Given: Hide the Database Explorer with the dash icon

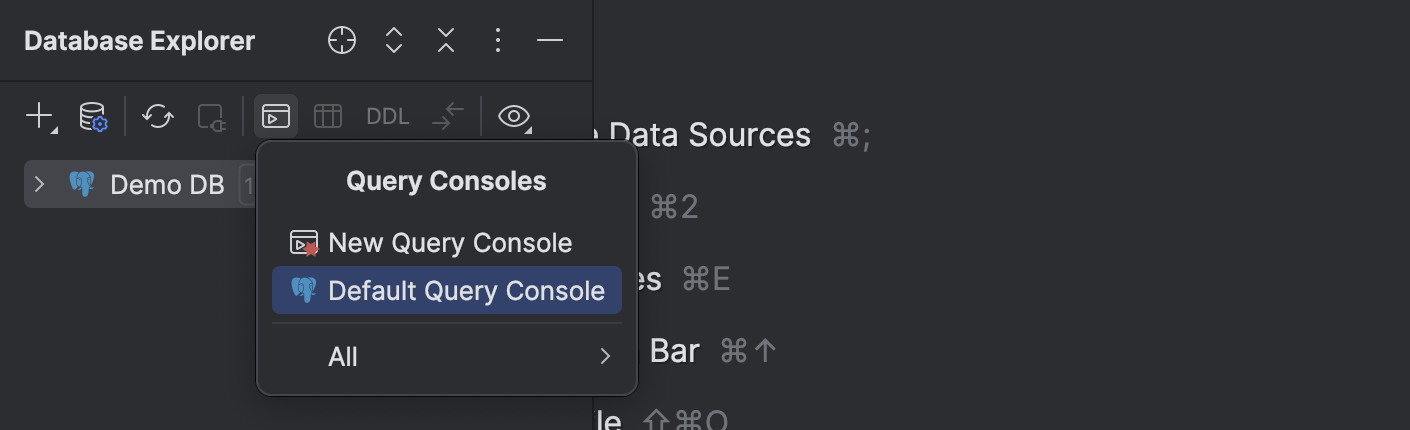Looking at the screenshot, I should point(550,40).
